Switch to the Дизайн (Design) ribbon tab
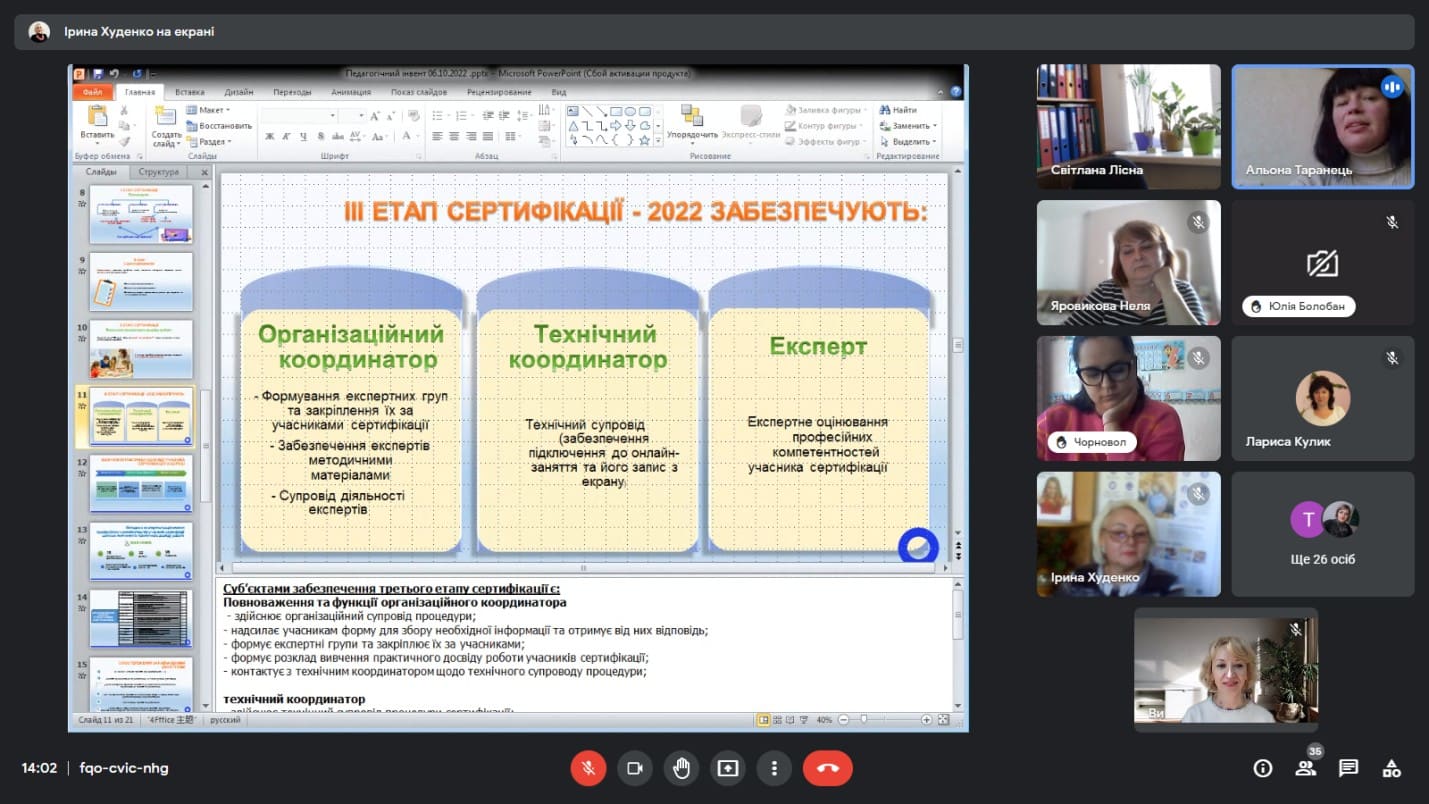Image resolution: width=1429 pixels, height=804 pixels. pyautogui.click(x=239, y=92)
